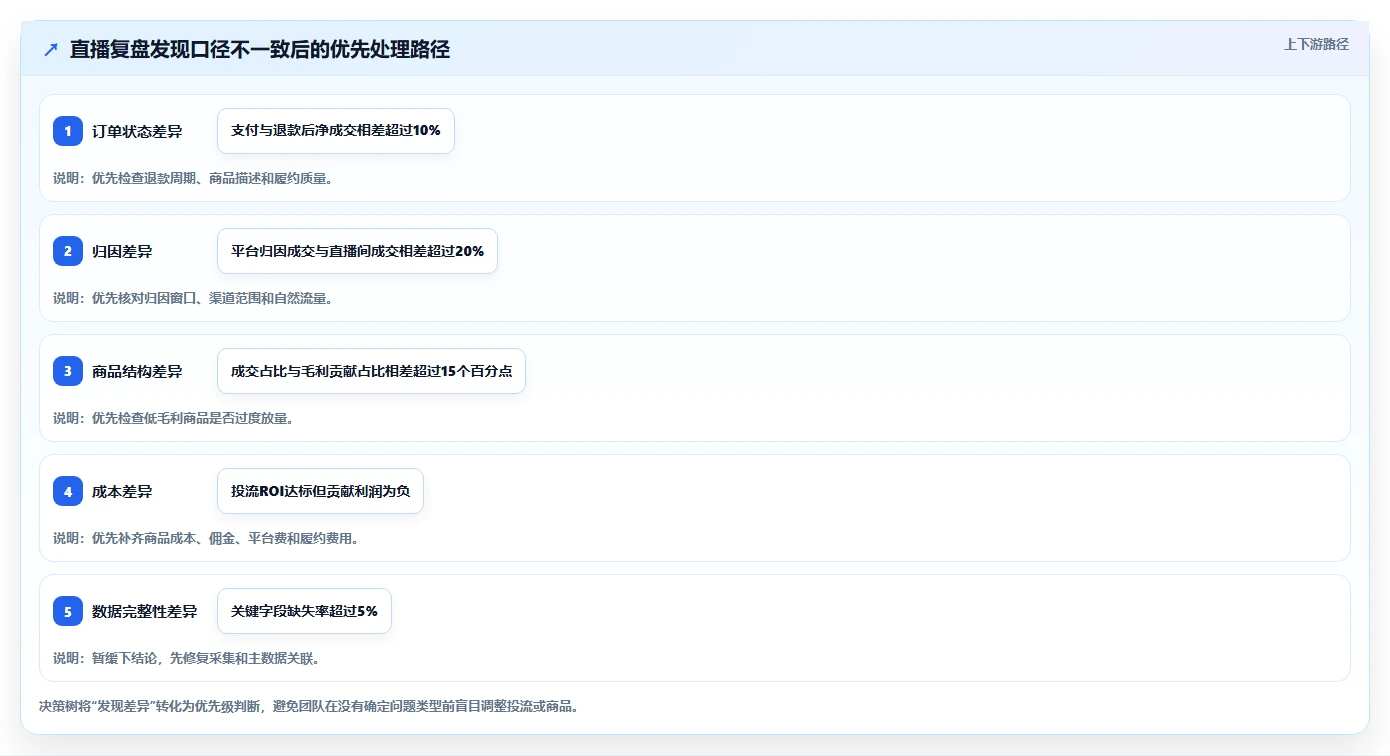Click the 支付与退款后净成交相差超过10% condition chip
1390x756 pixels.
(336, 131)
